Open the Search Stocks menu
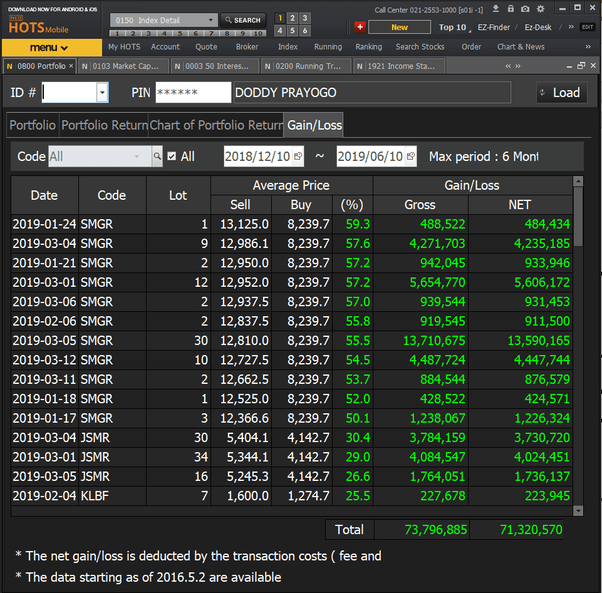 tap(420, 47)
